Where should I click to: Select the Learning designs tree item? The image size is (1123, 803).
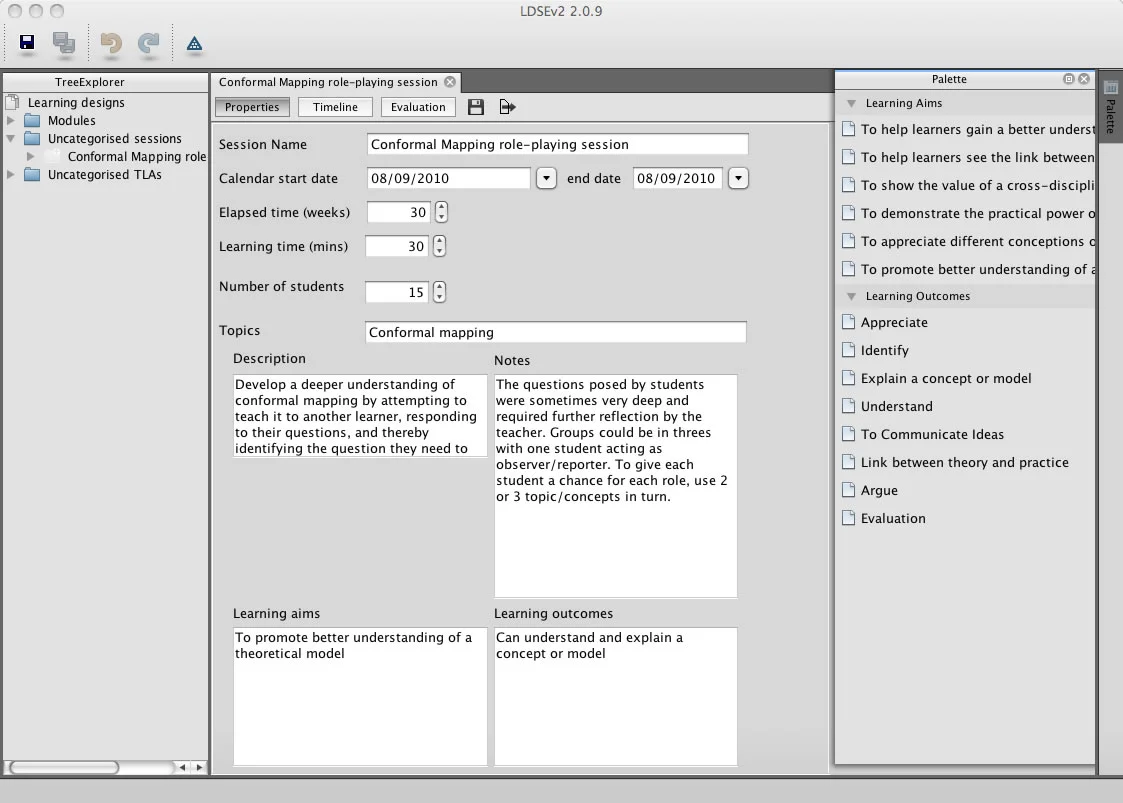(x=76, y=102)
